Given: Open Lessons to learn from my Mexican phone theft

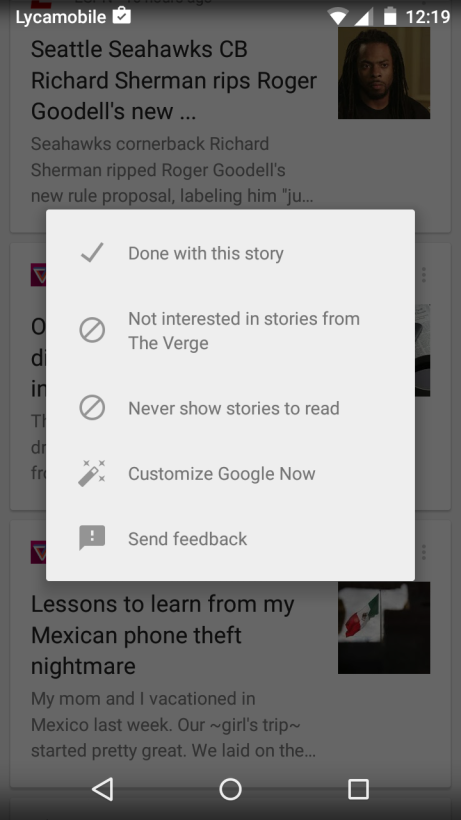Looking at the screenshot, I should [163, 635].
